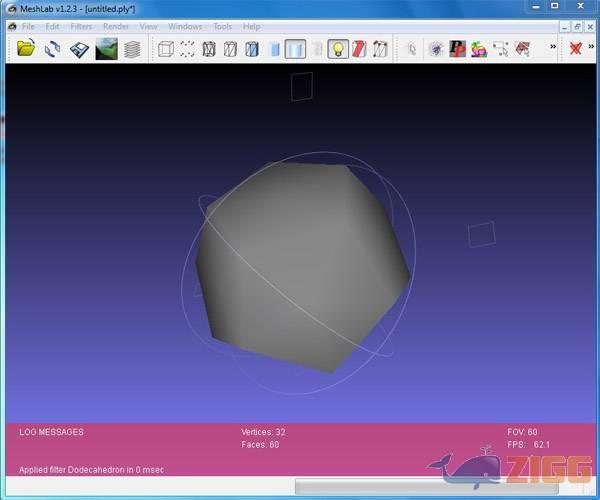The image size is (600, 500).
Task: Open the Filters menu
Action: point(81,26)
